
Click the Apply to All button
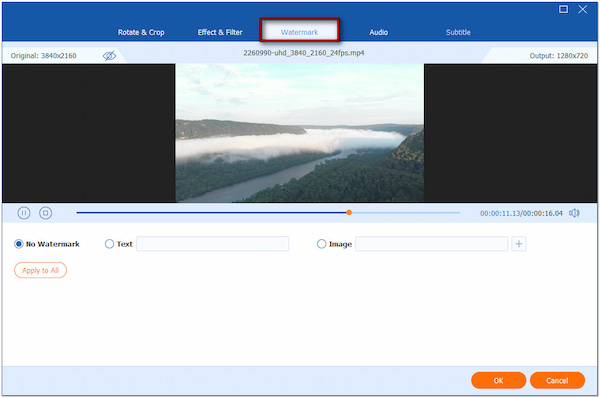pos(41,270)
